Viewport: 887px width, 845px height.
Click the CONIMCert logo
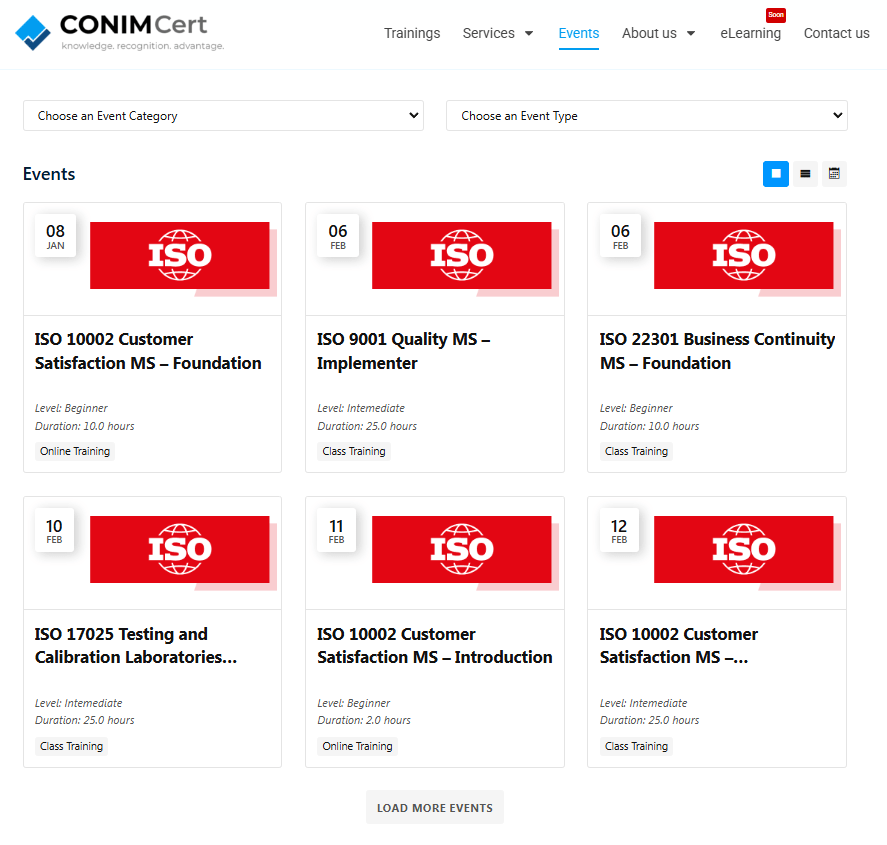(119, 32)
